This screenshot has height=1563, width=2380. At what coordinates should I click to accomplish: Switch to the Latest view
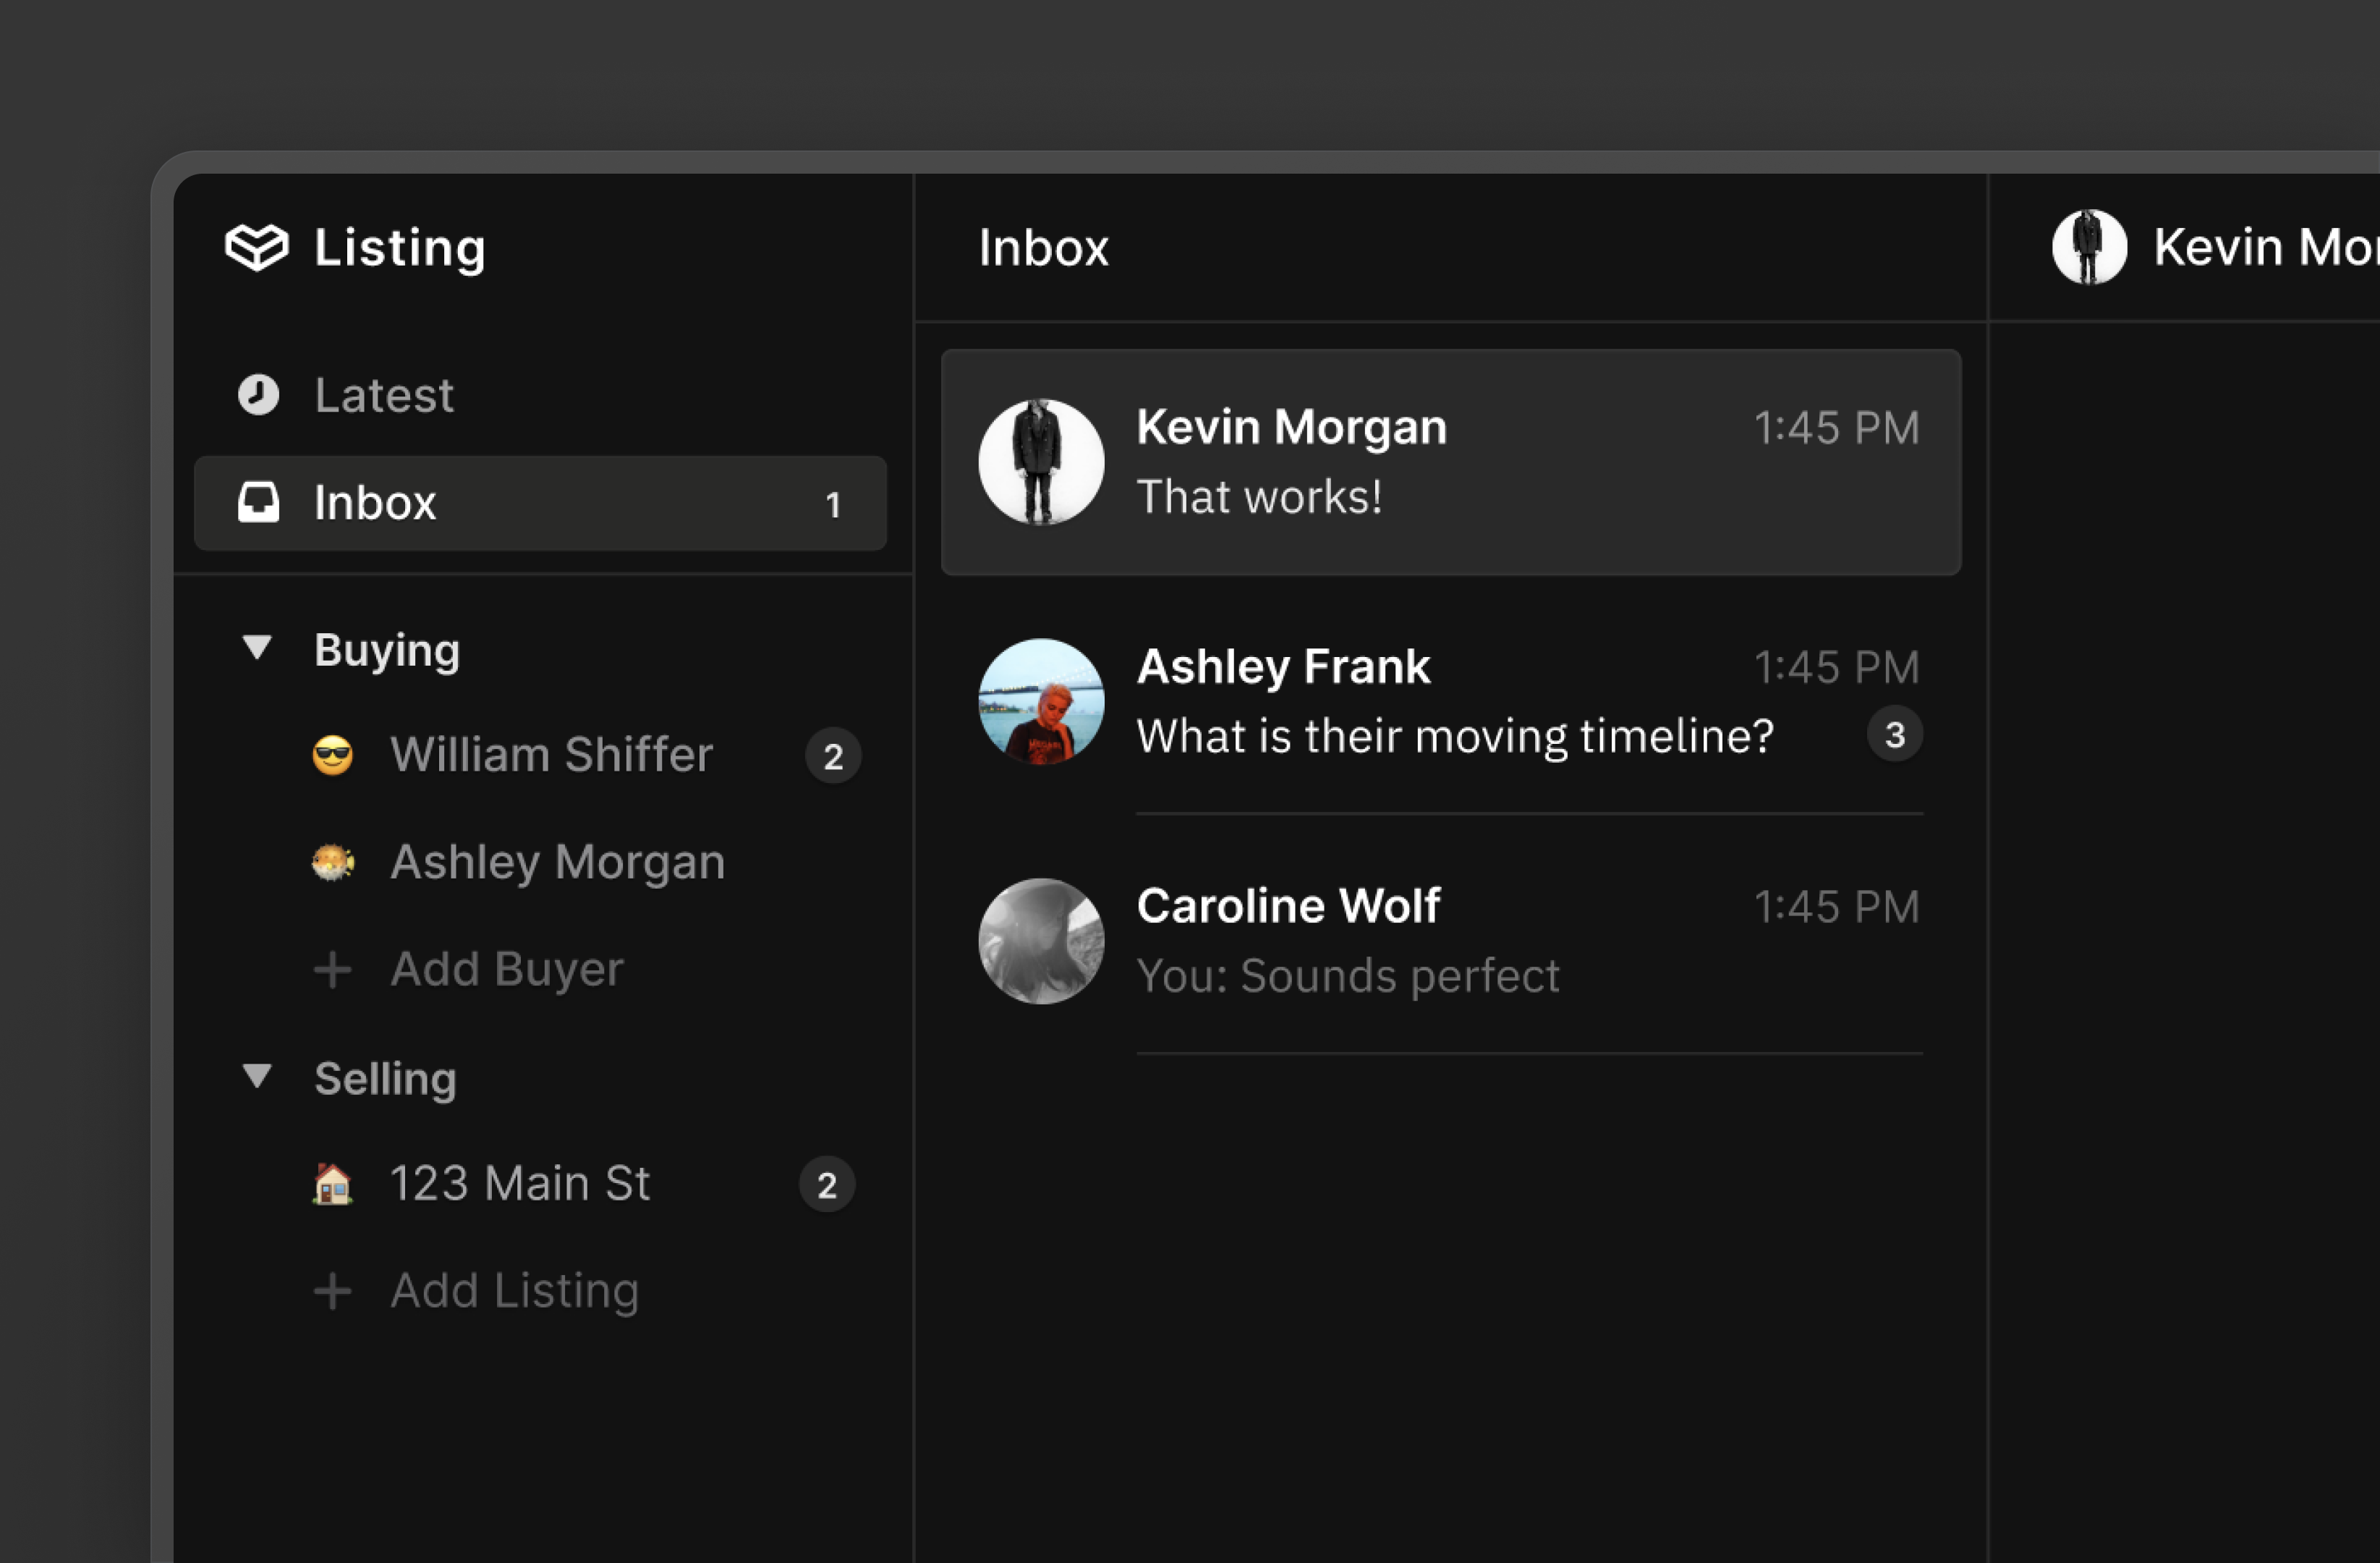coord(384,394)
